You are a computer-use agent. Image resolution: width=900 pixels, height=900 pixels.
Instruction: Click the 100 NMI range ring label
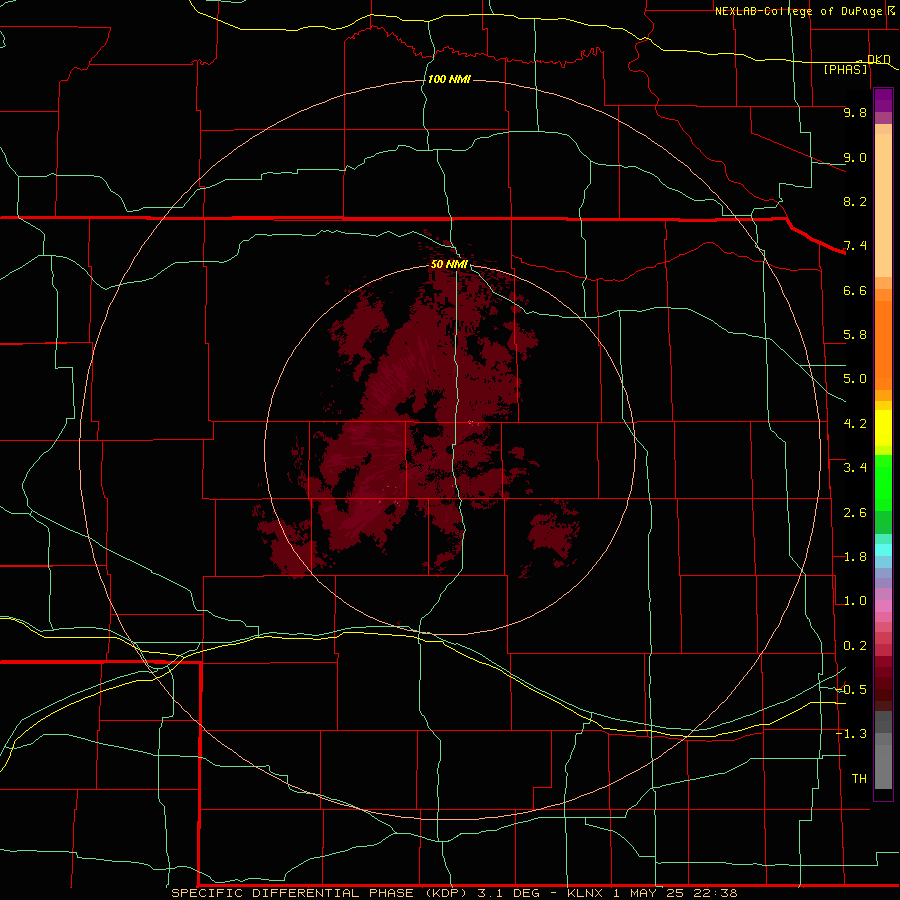coord(449,79)
